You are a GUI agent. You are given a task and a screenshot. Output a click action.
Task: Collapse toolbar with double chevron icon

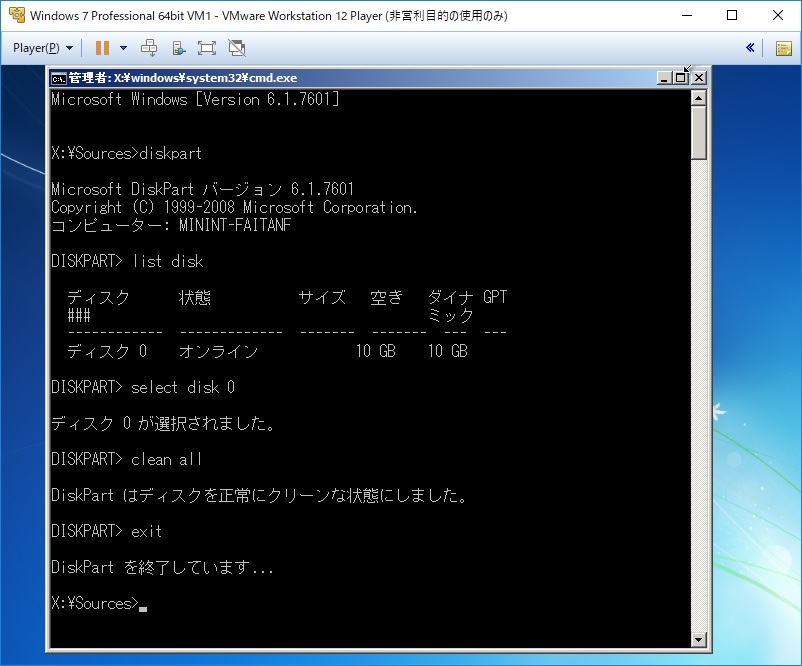(750, 48)
